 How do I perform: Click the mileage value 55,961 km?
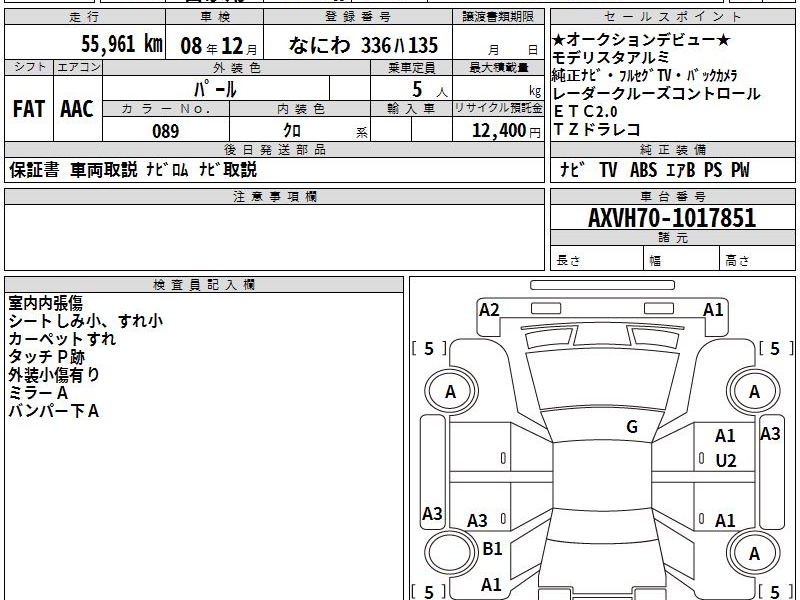click(121, 44)
